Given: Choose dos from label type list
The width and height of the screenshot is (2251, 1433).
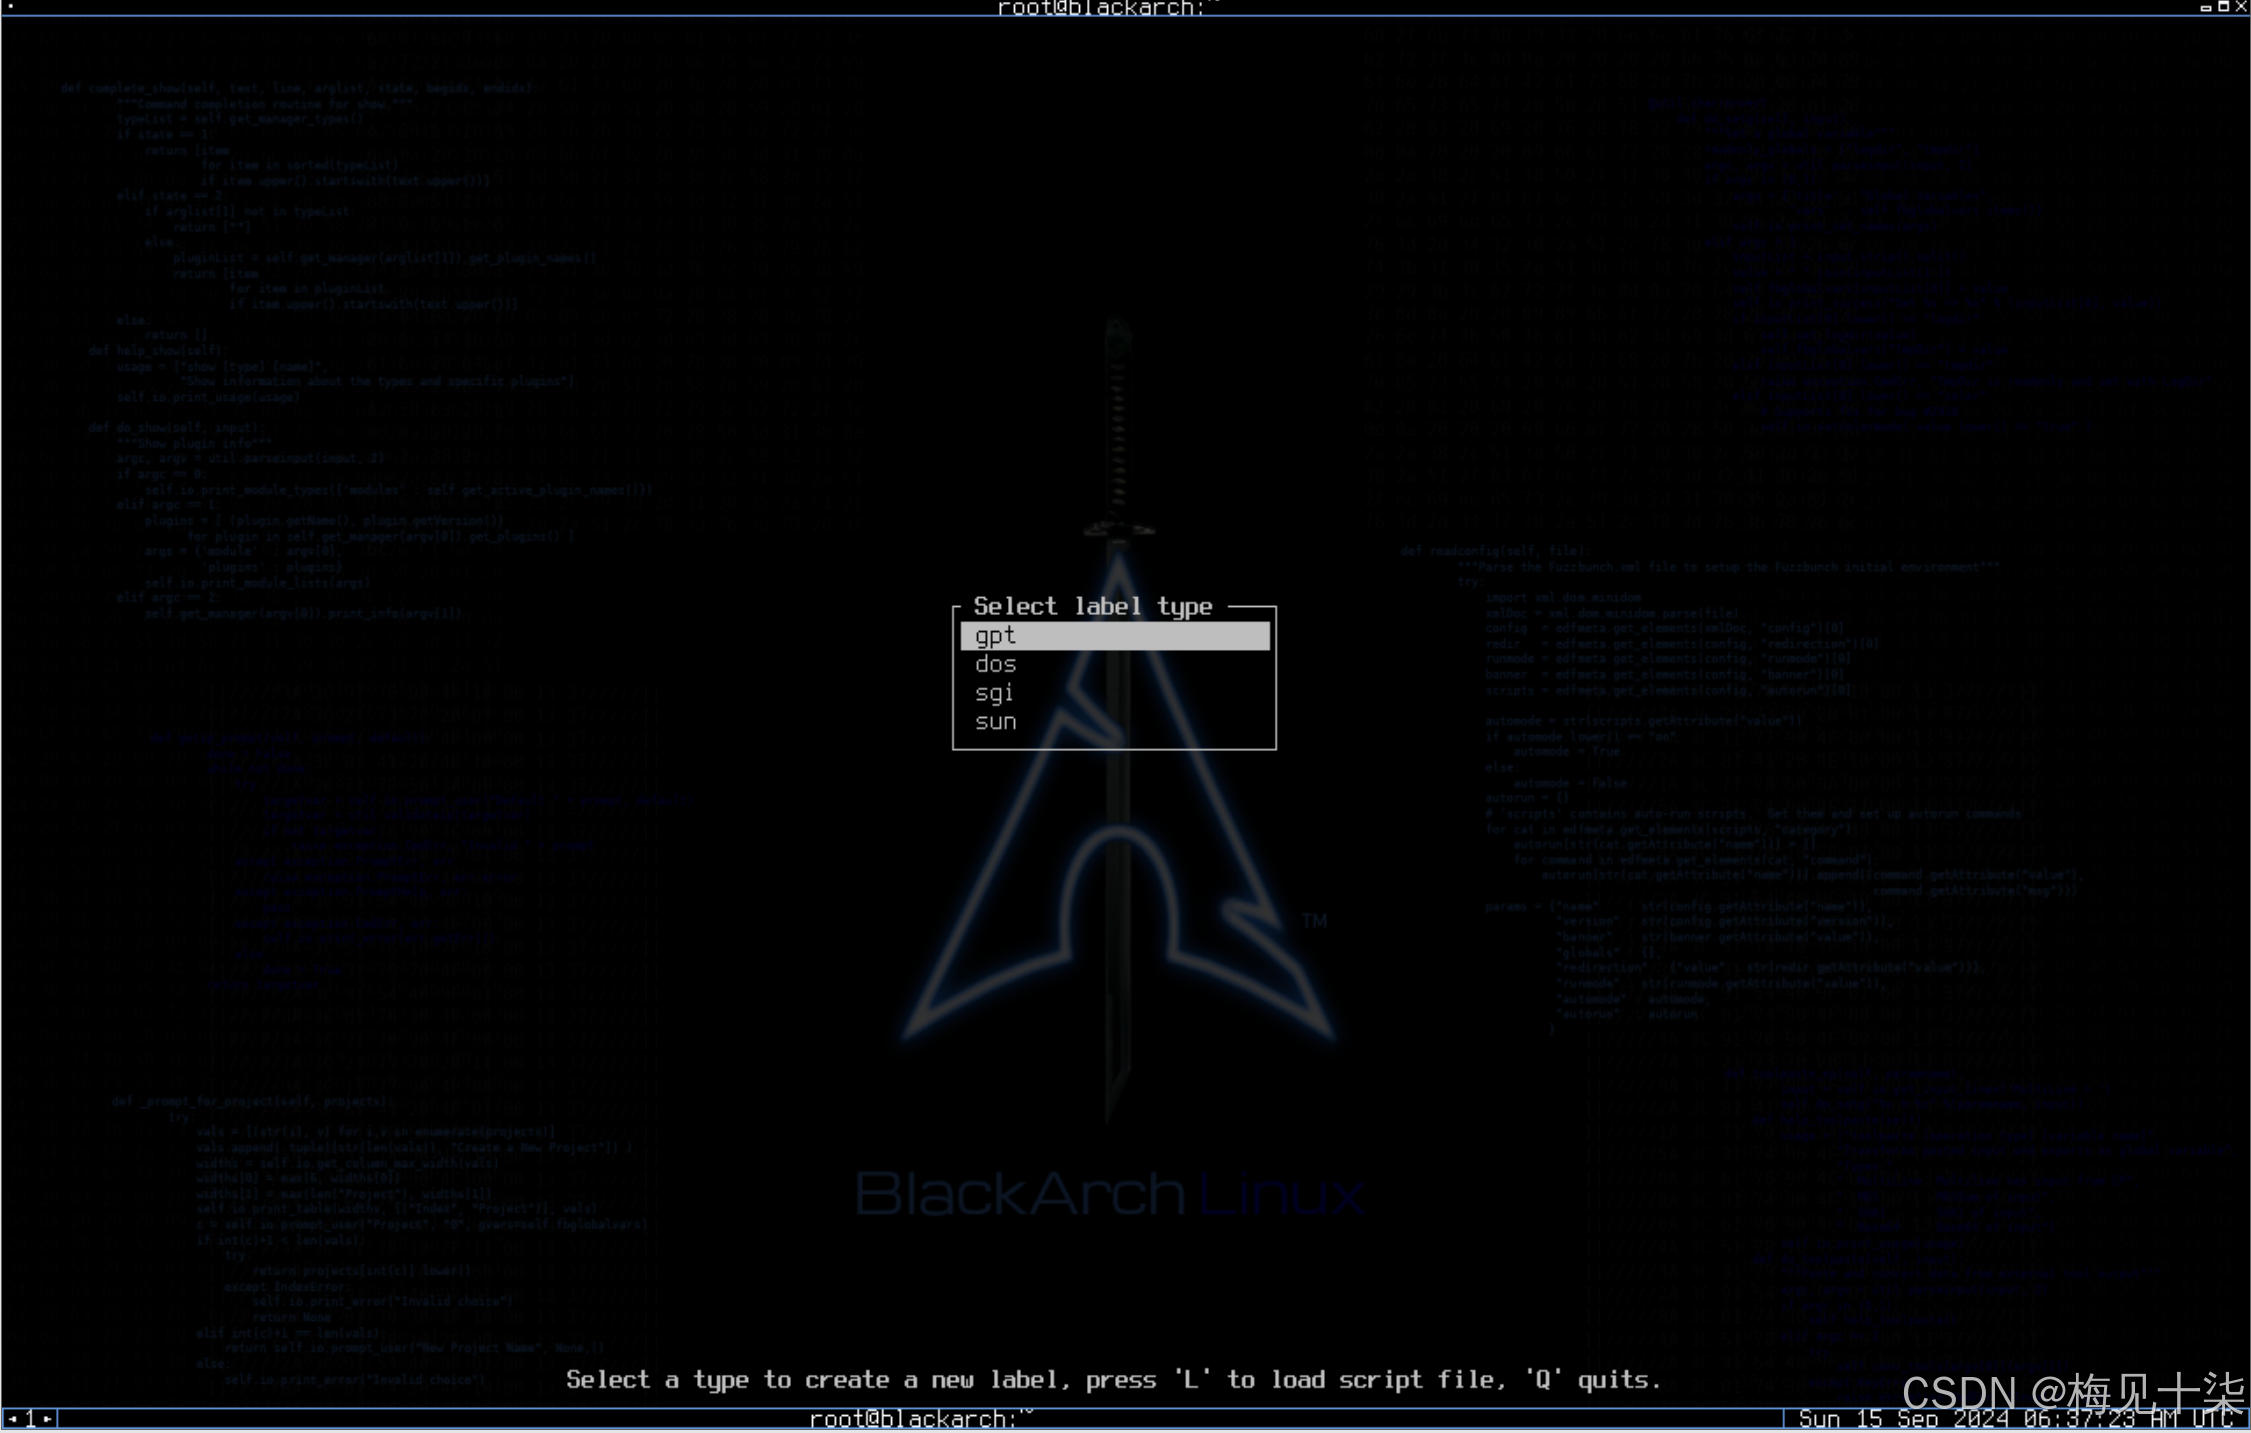Looking at the screenshot, I should pos(996,665).
